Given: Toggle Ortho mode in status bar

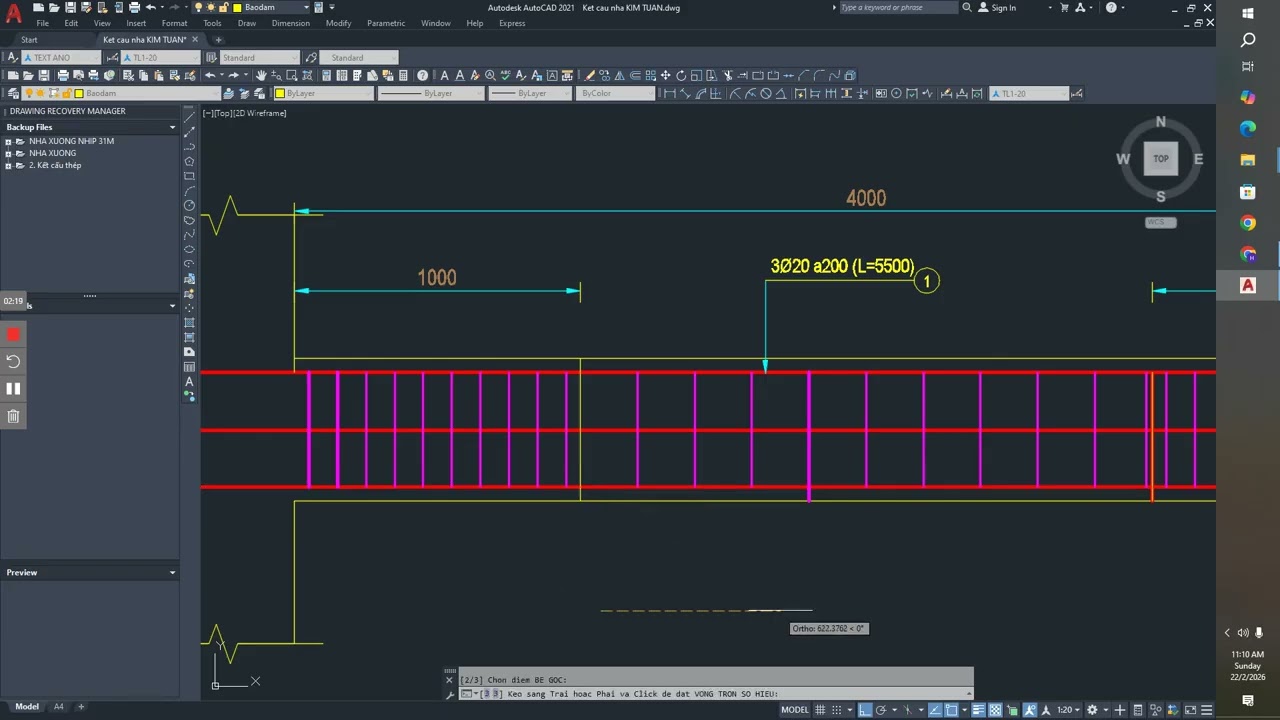Looking at the screenshot, I should 865,710.
